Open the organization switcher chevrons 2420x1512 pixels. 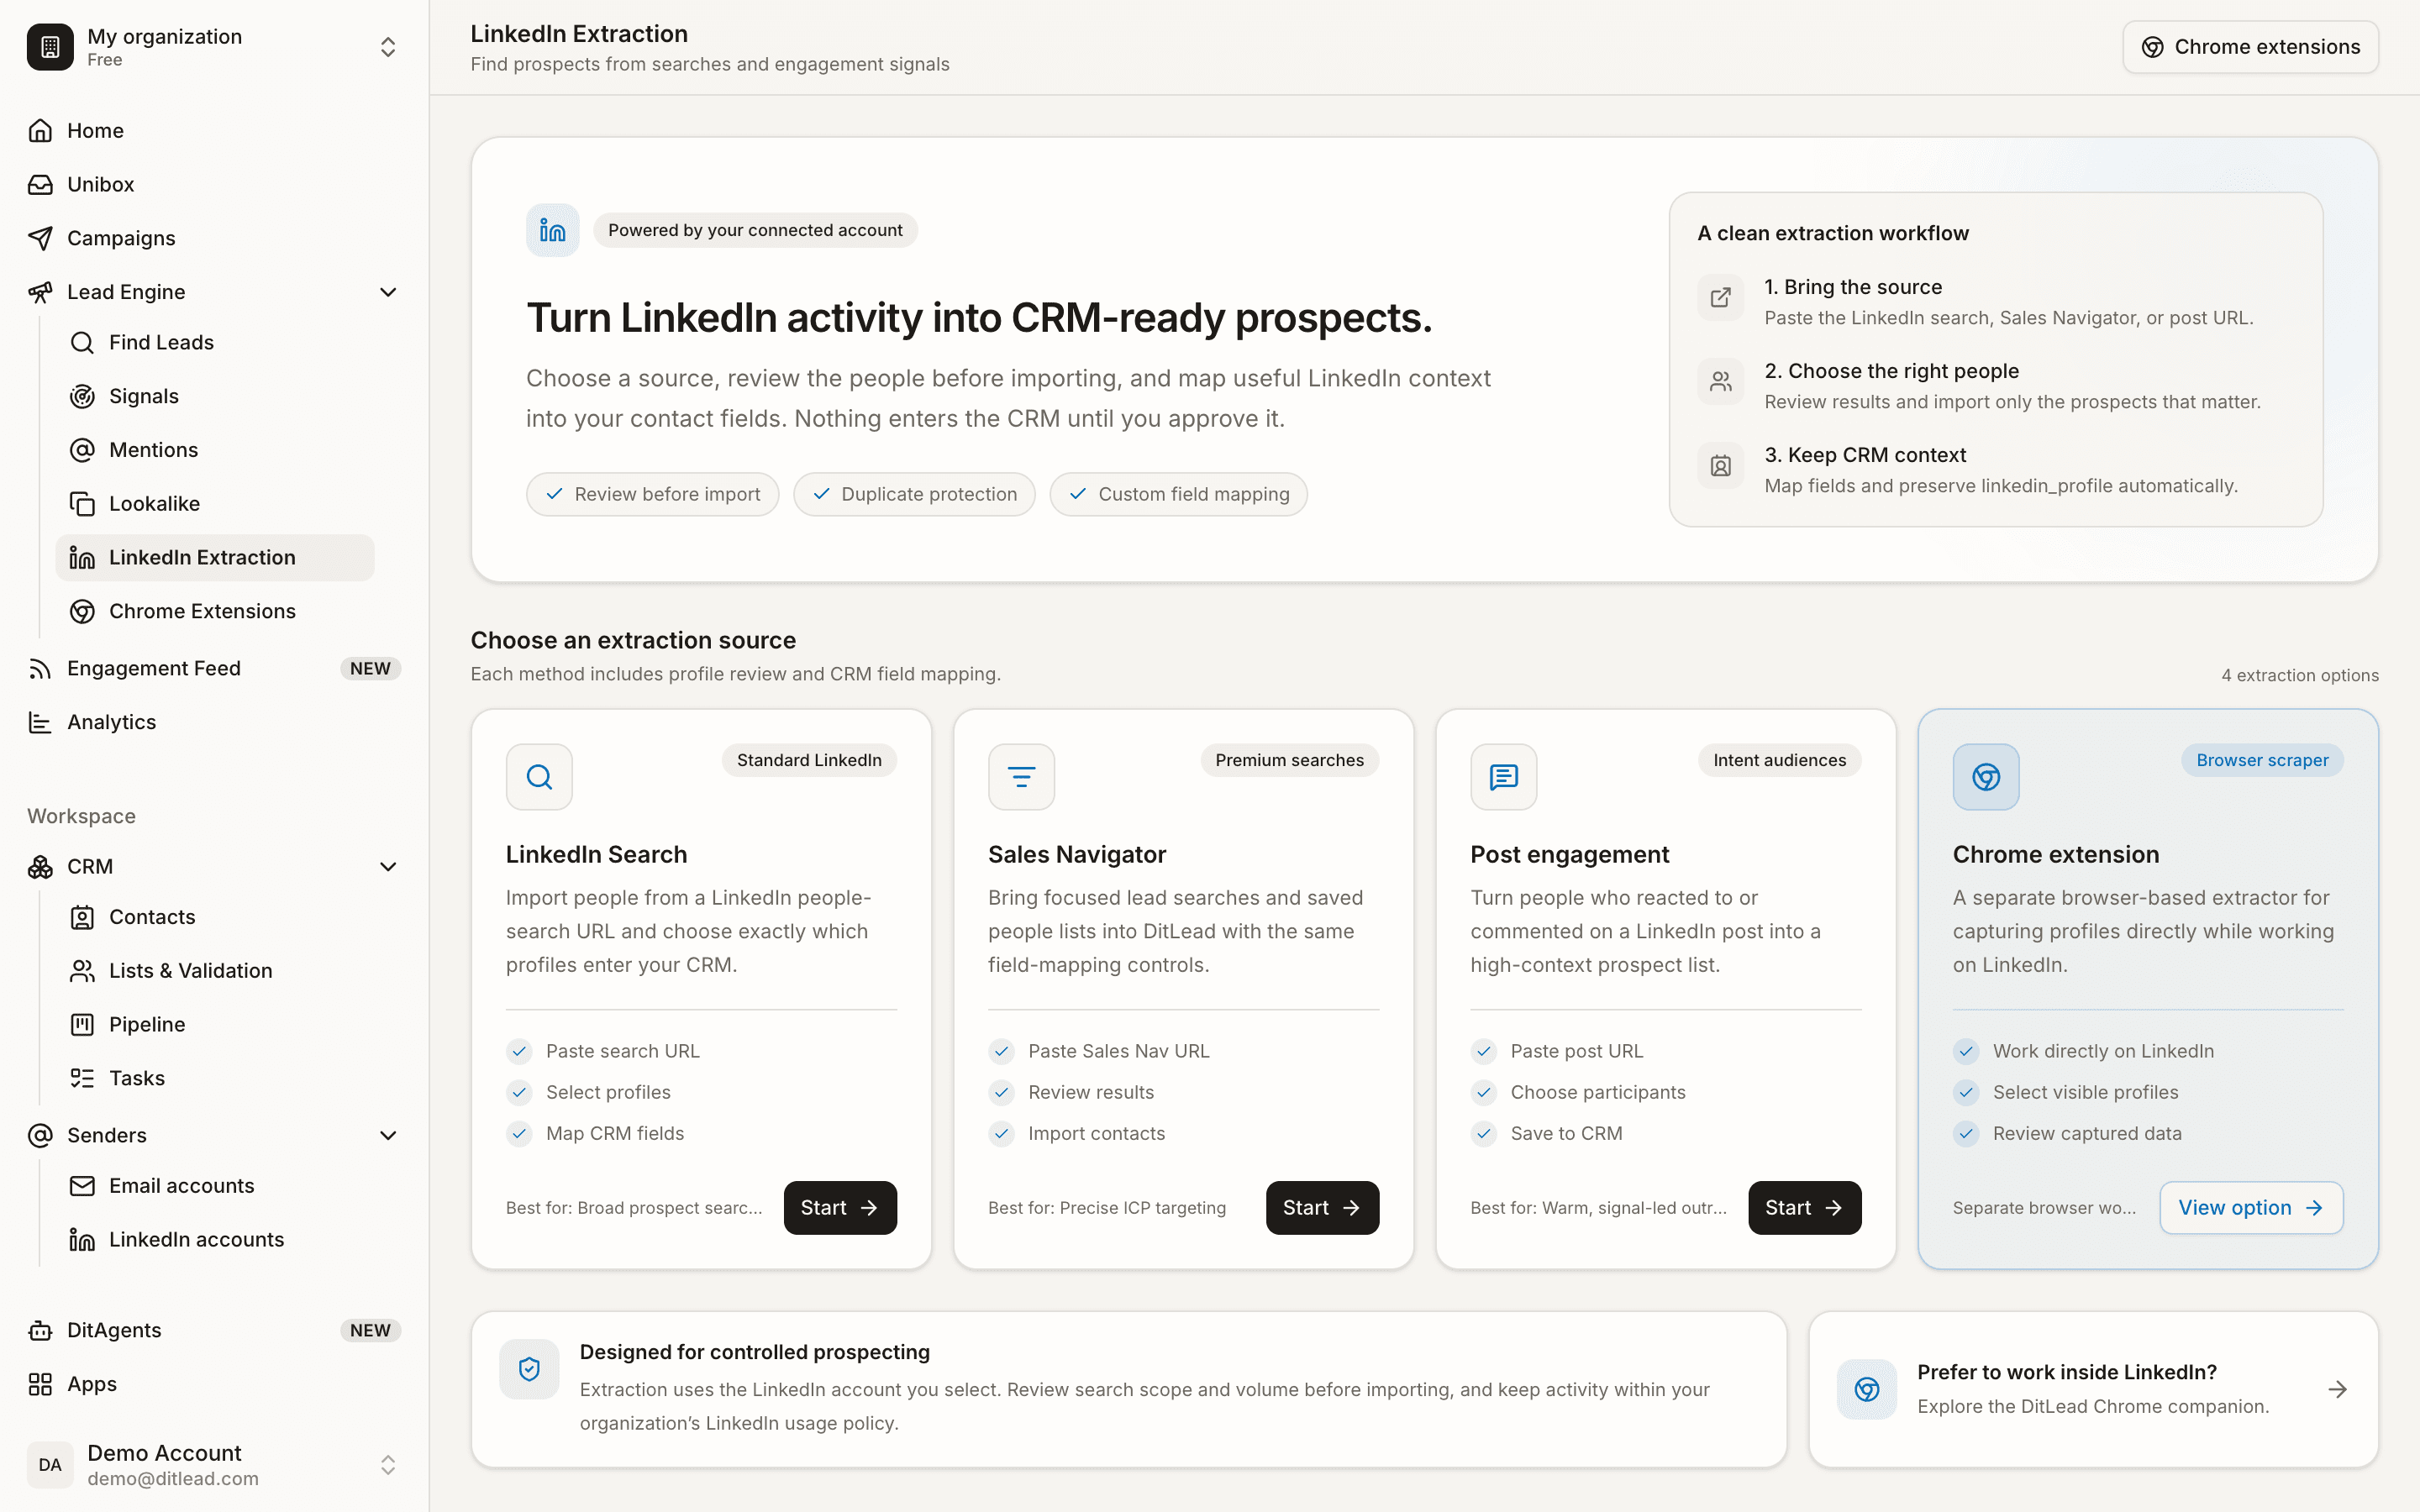point(388,47)
